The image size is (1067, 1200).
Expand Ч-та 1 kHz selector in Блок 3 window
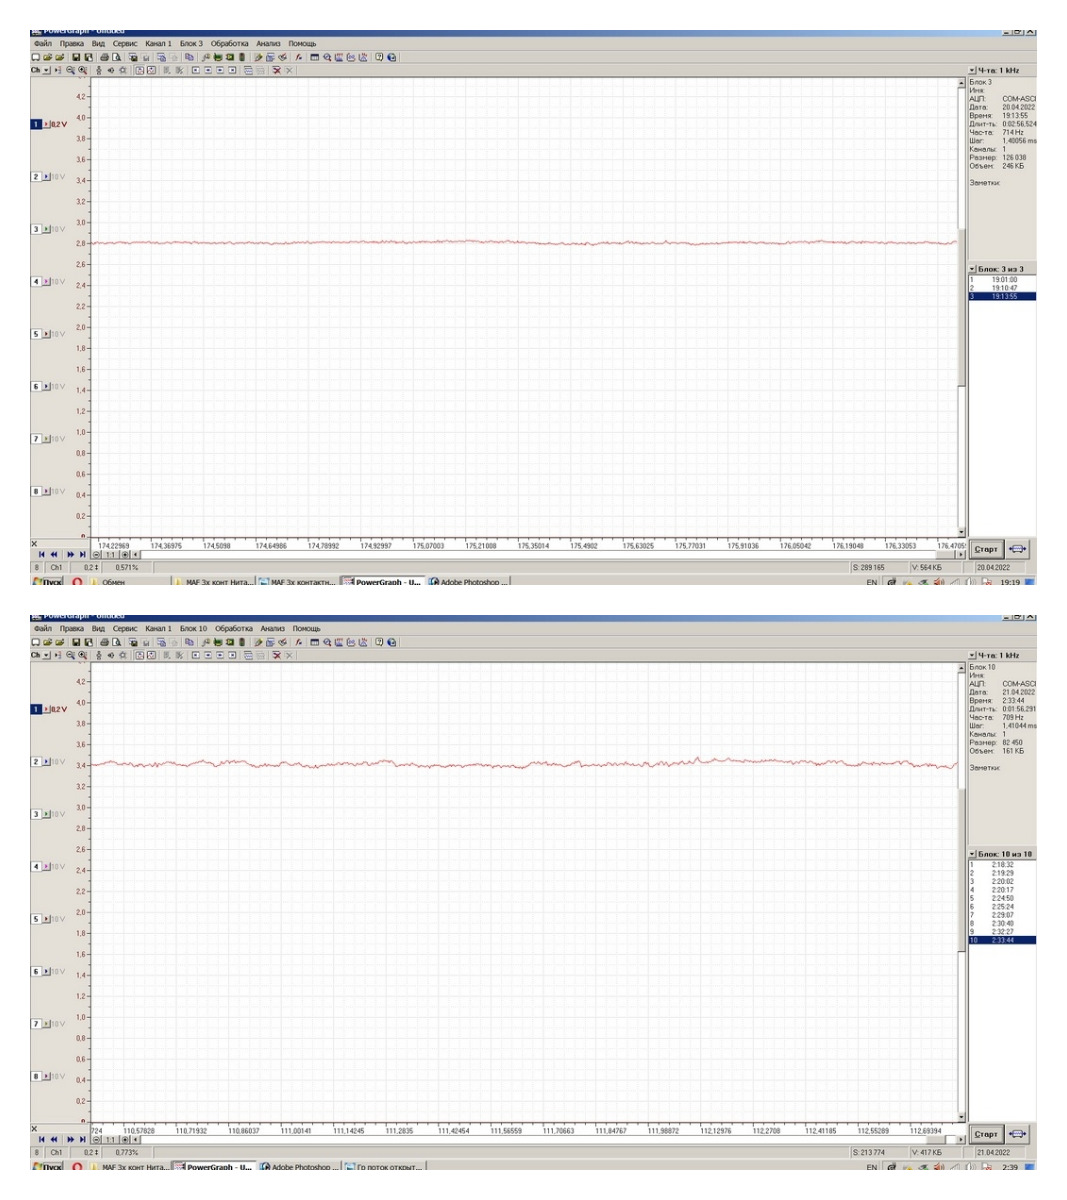coord(972,70)
